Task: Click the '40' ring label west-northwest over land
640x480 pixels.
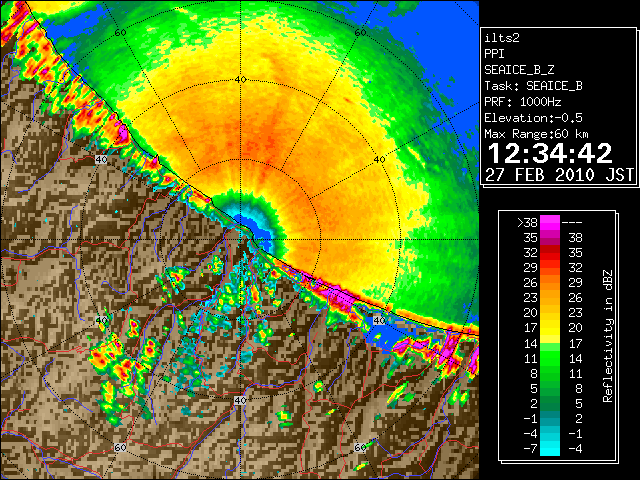Action: (101, 160)
